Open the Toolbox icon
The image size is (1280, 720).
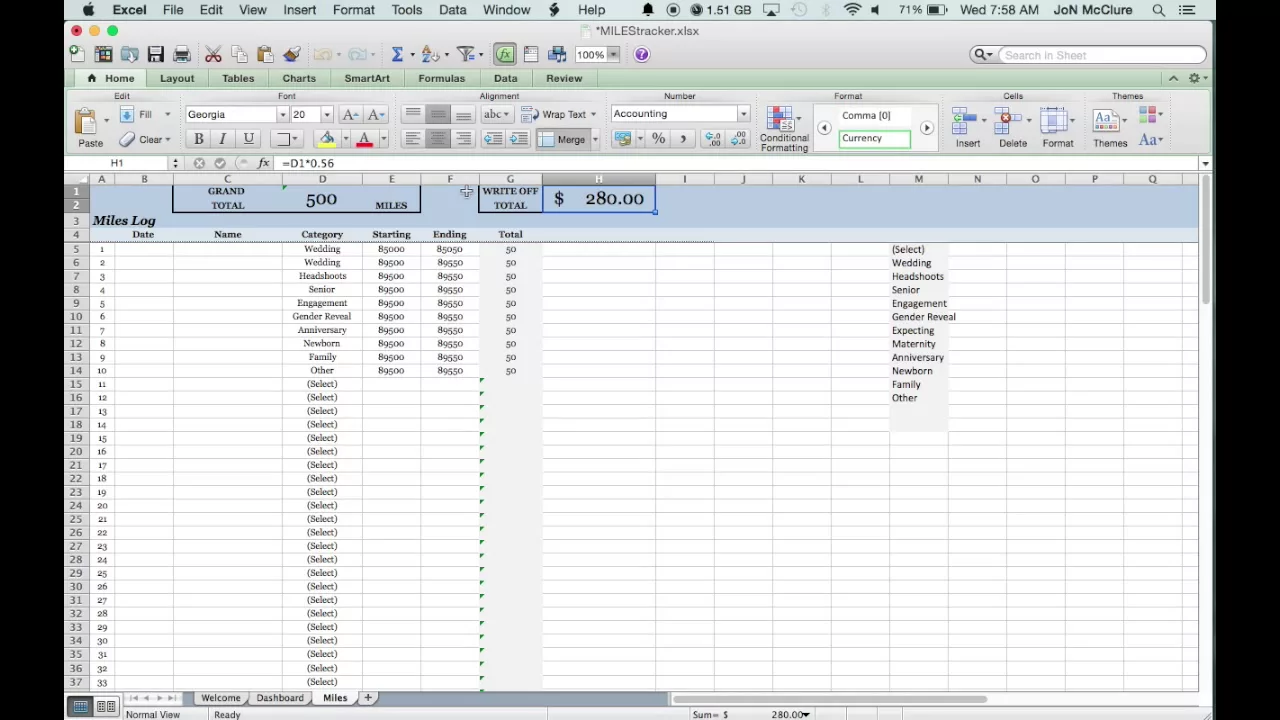(531, 54)
